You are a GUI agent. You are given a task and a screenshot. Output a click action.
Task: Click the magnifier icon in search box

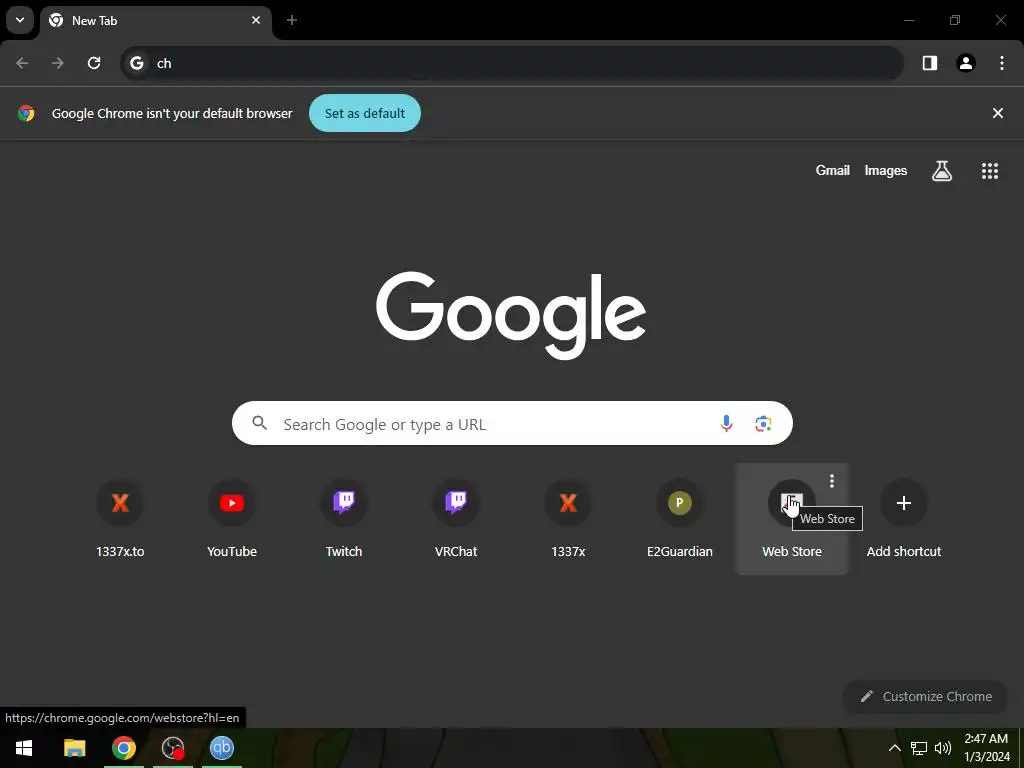260,423
